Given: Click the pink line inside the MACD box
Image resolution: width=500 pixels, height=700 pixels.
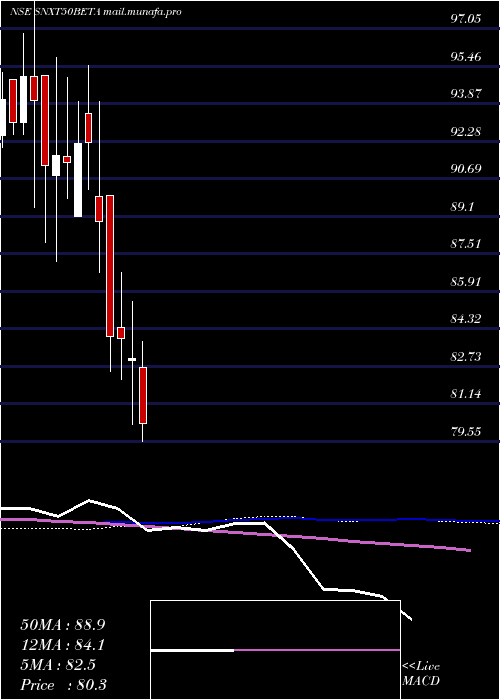Looking at the screenshot, I should coord(317,650).
